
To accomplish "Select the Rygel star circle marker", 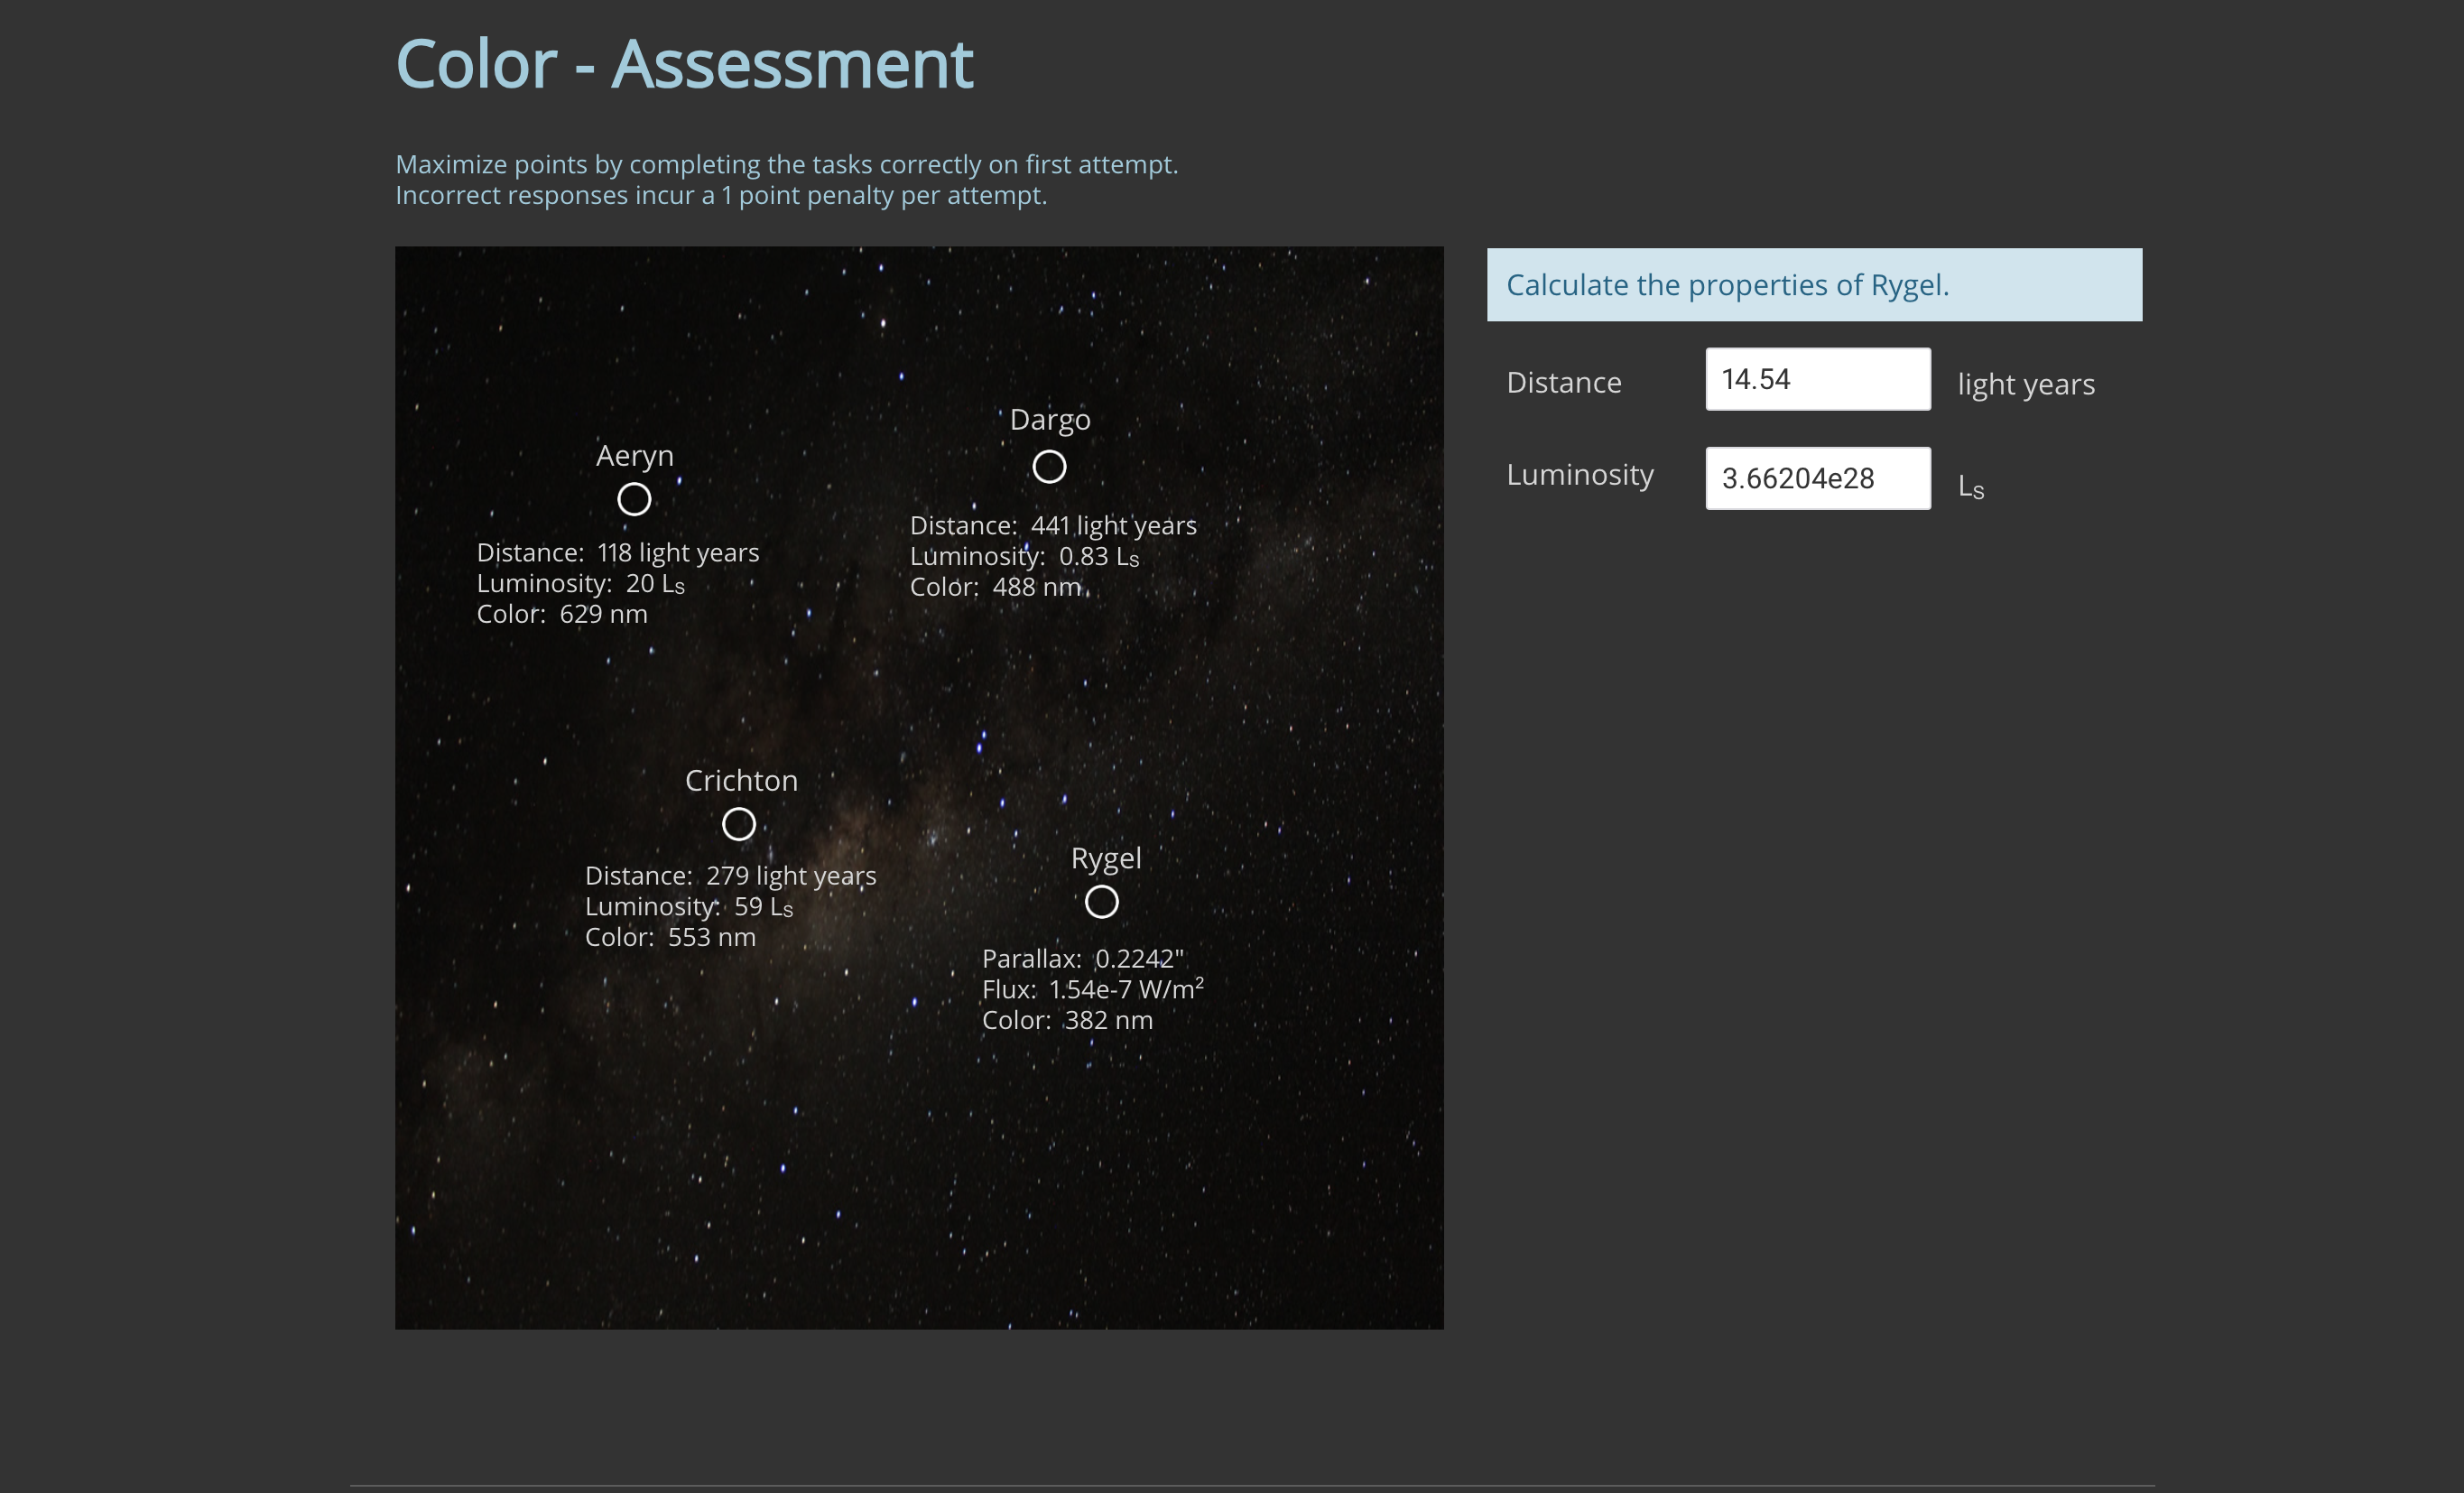I will (1101, 902).
